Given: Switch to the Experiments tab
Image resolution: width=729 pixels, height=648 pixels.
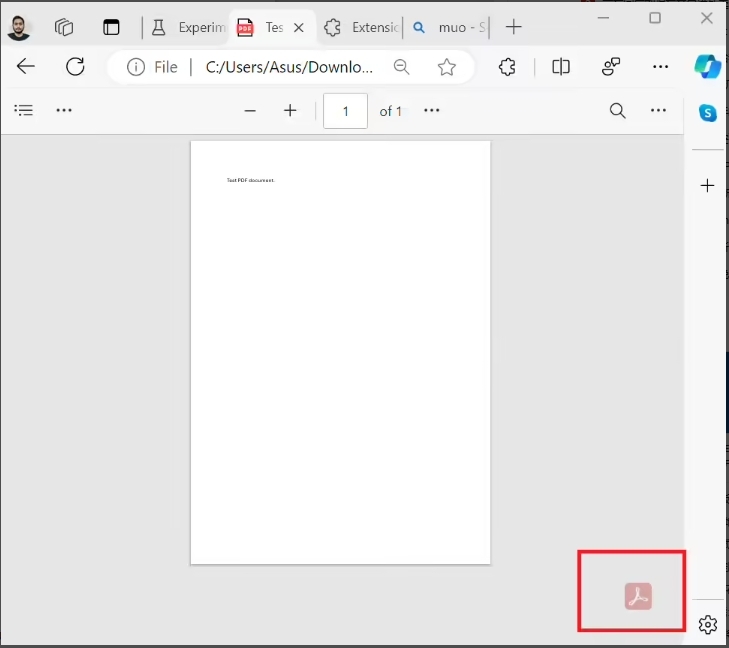Looking at the screenshot, I should point(186,27).
